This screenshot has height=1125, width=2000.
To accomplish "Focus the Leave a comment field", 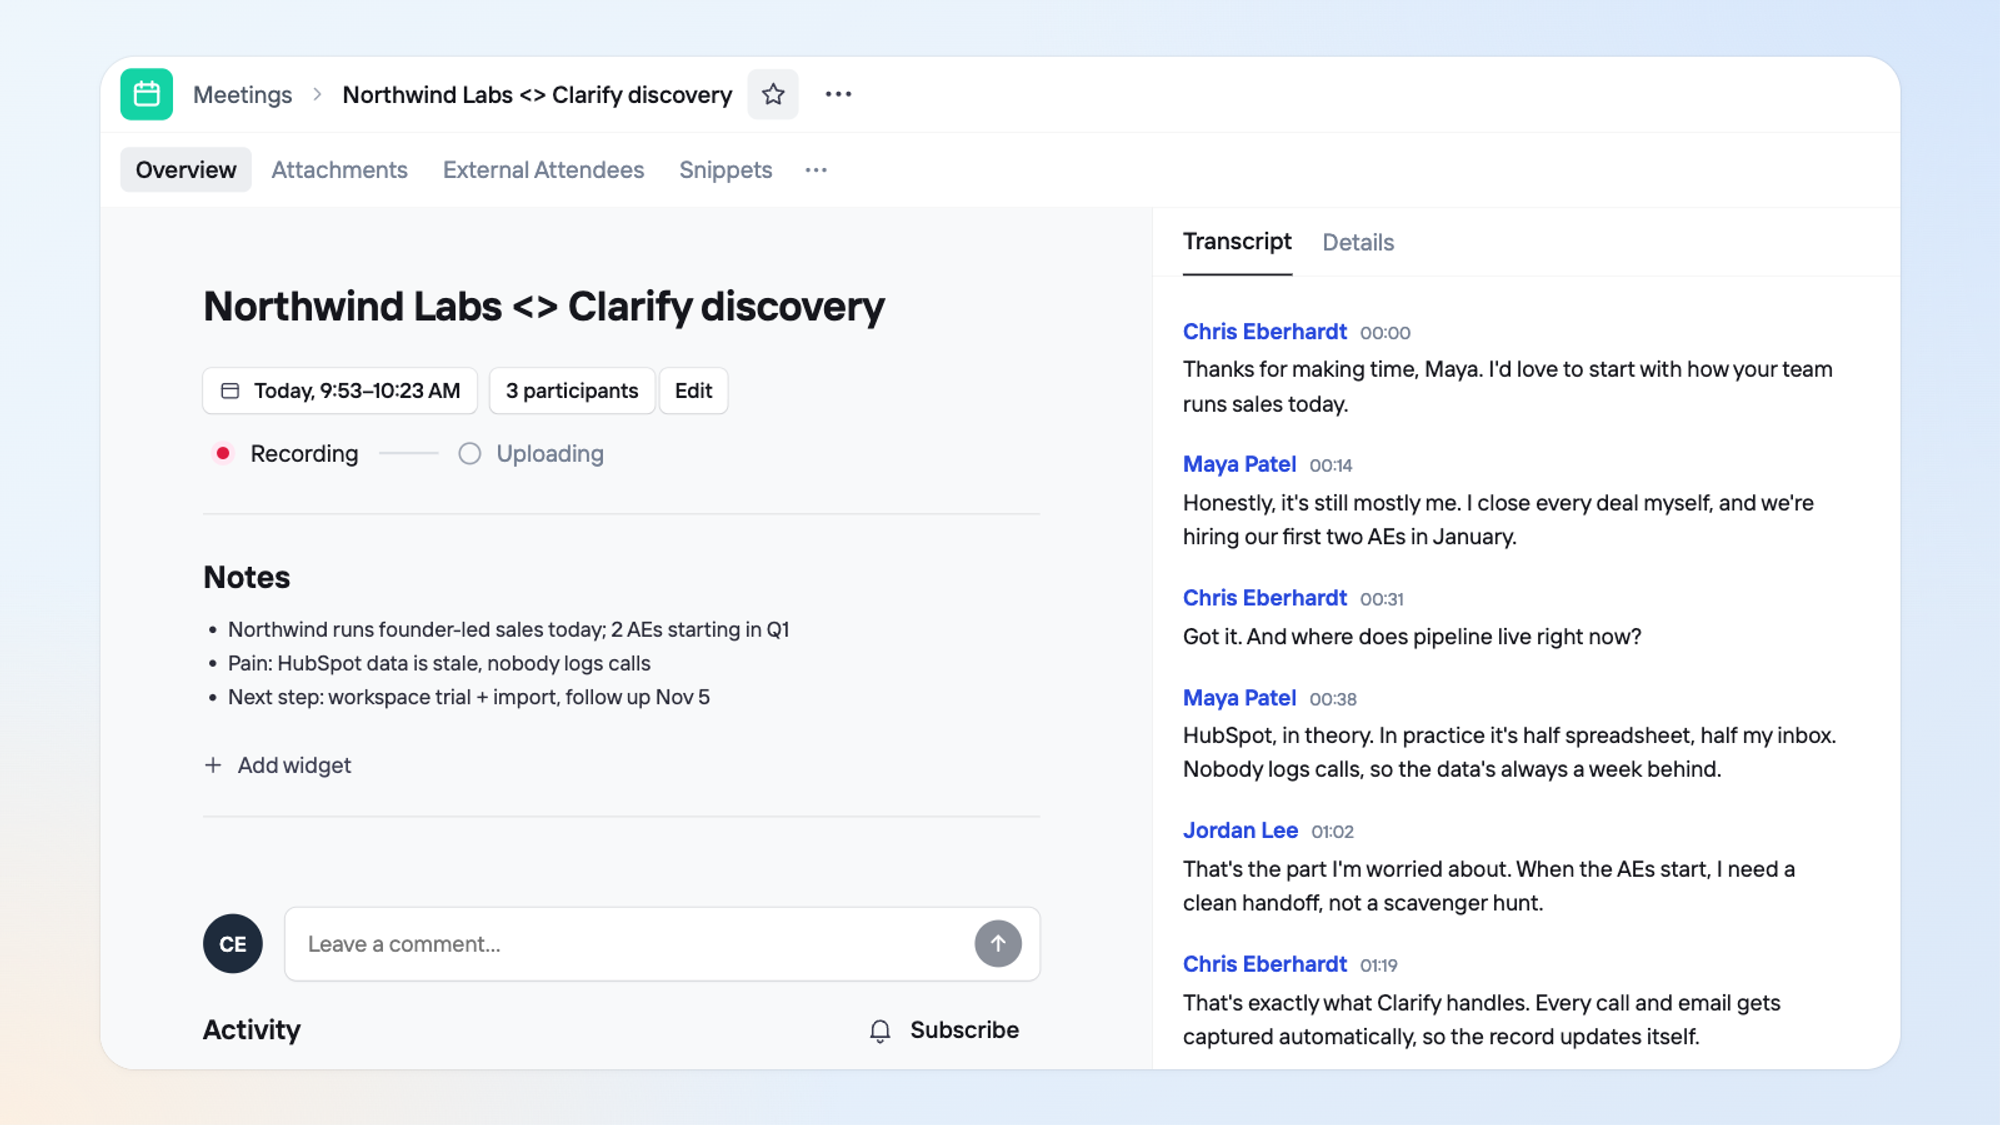I will click(662, 943).
